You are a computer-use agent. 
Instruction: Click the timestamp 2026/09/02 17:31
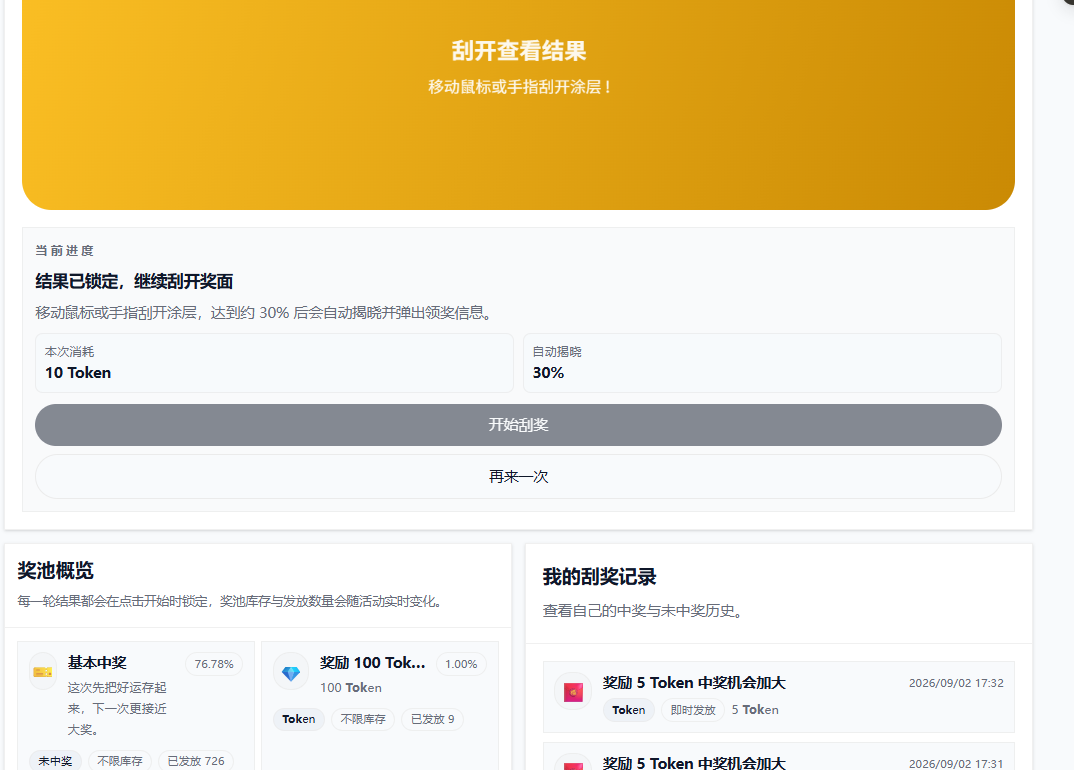click(956, 764)
